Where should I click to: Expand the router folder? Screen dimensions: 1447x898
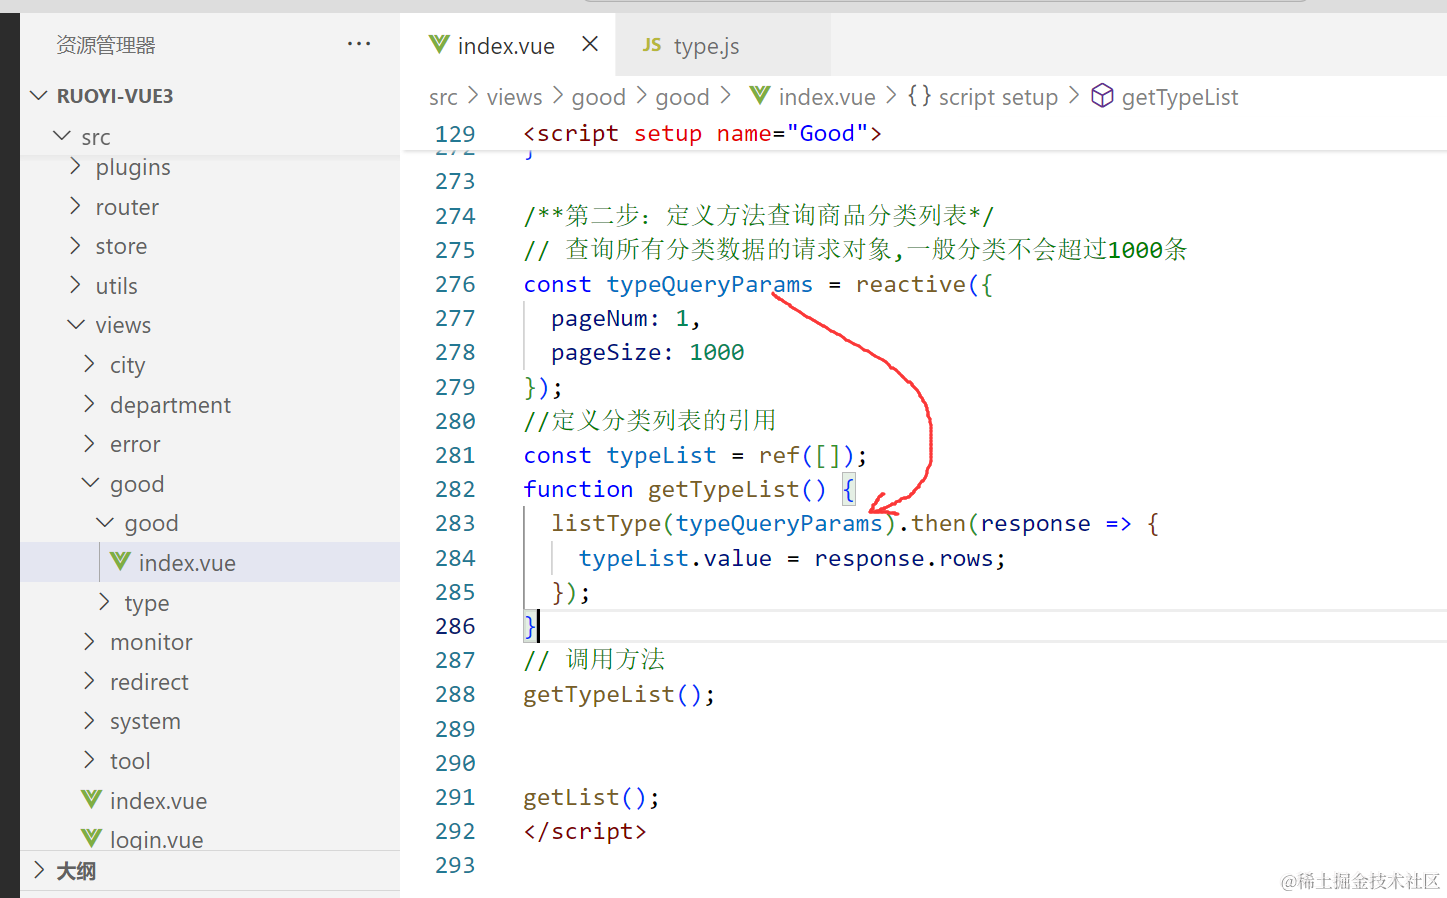126,207
